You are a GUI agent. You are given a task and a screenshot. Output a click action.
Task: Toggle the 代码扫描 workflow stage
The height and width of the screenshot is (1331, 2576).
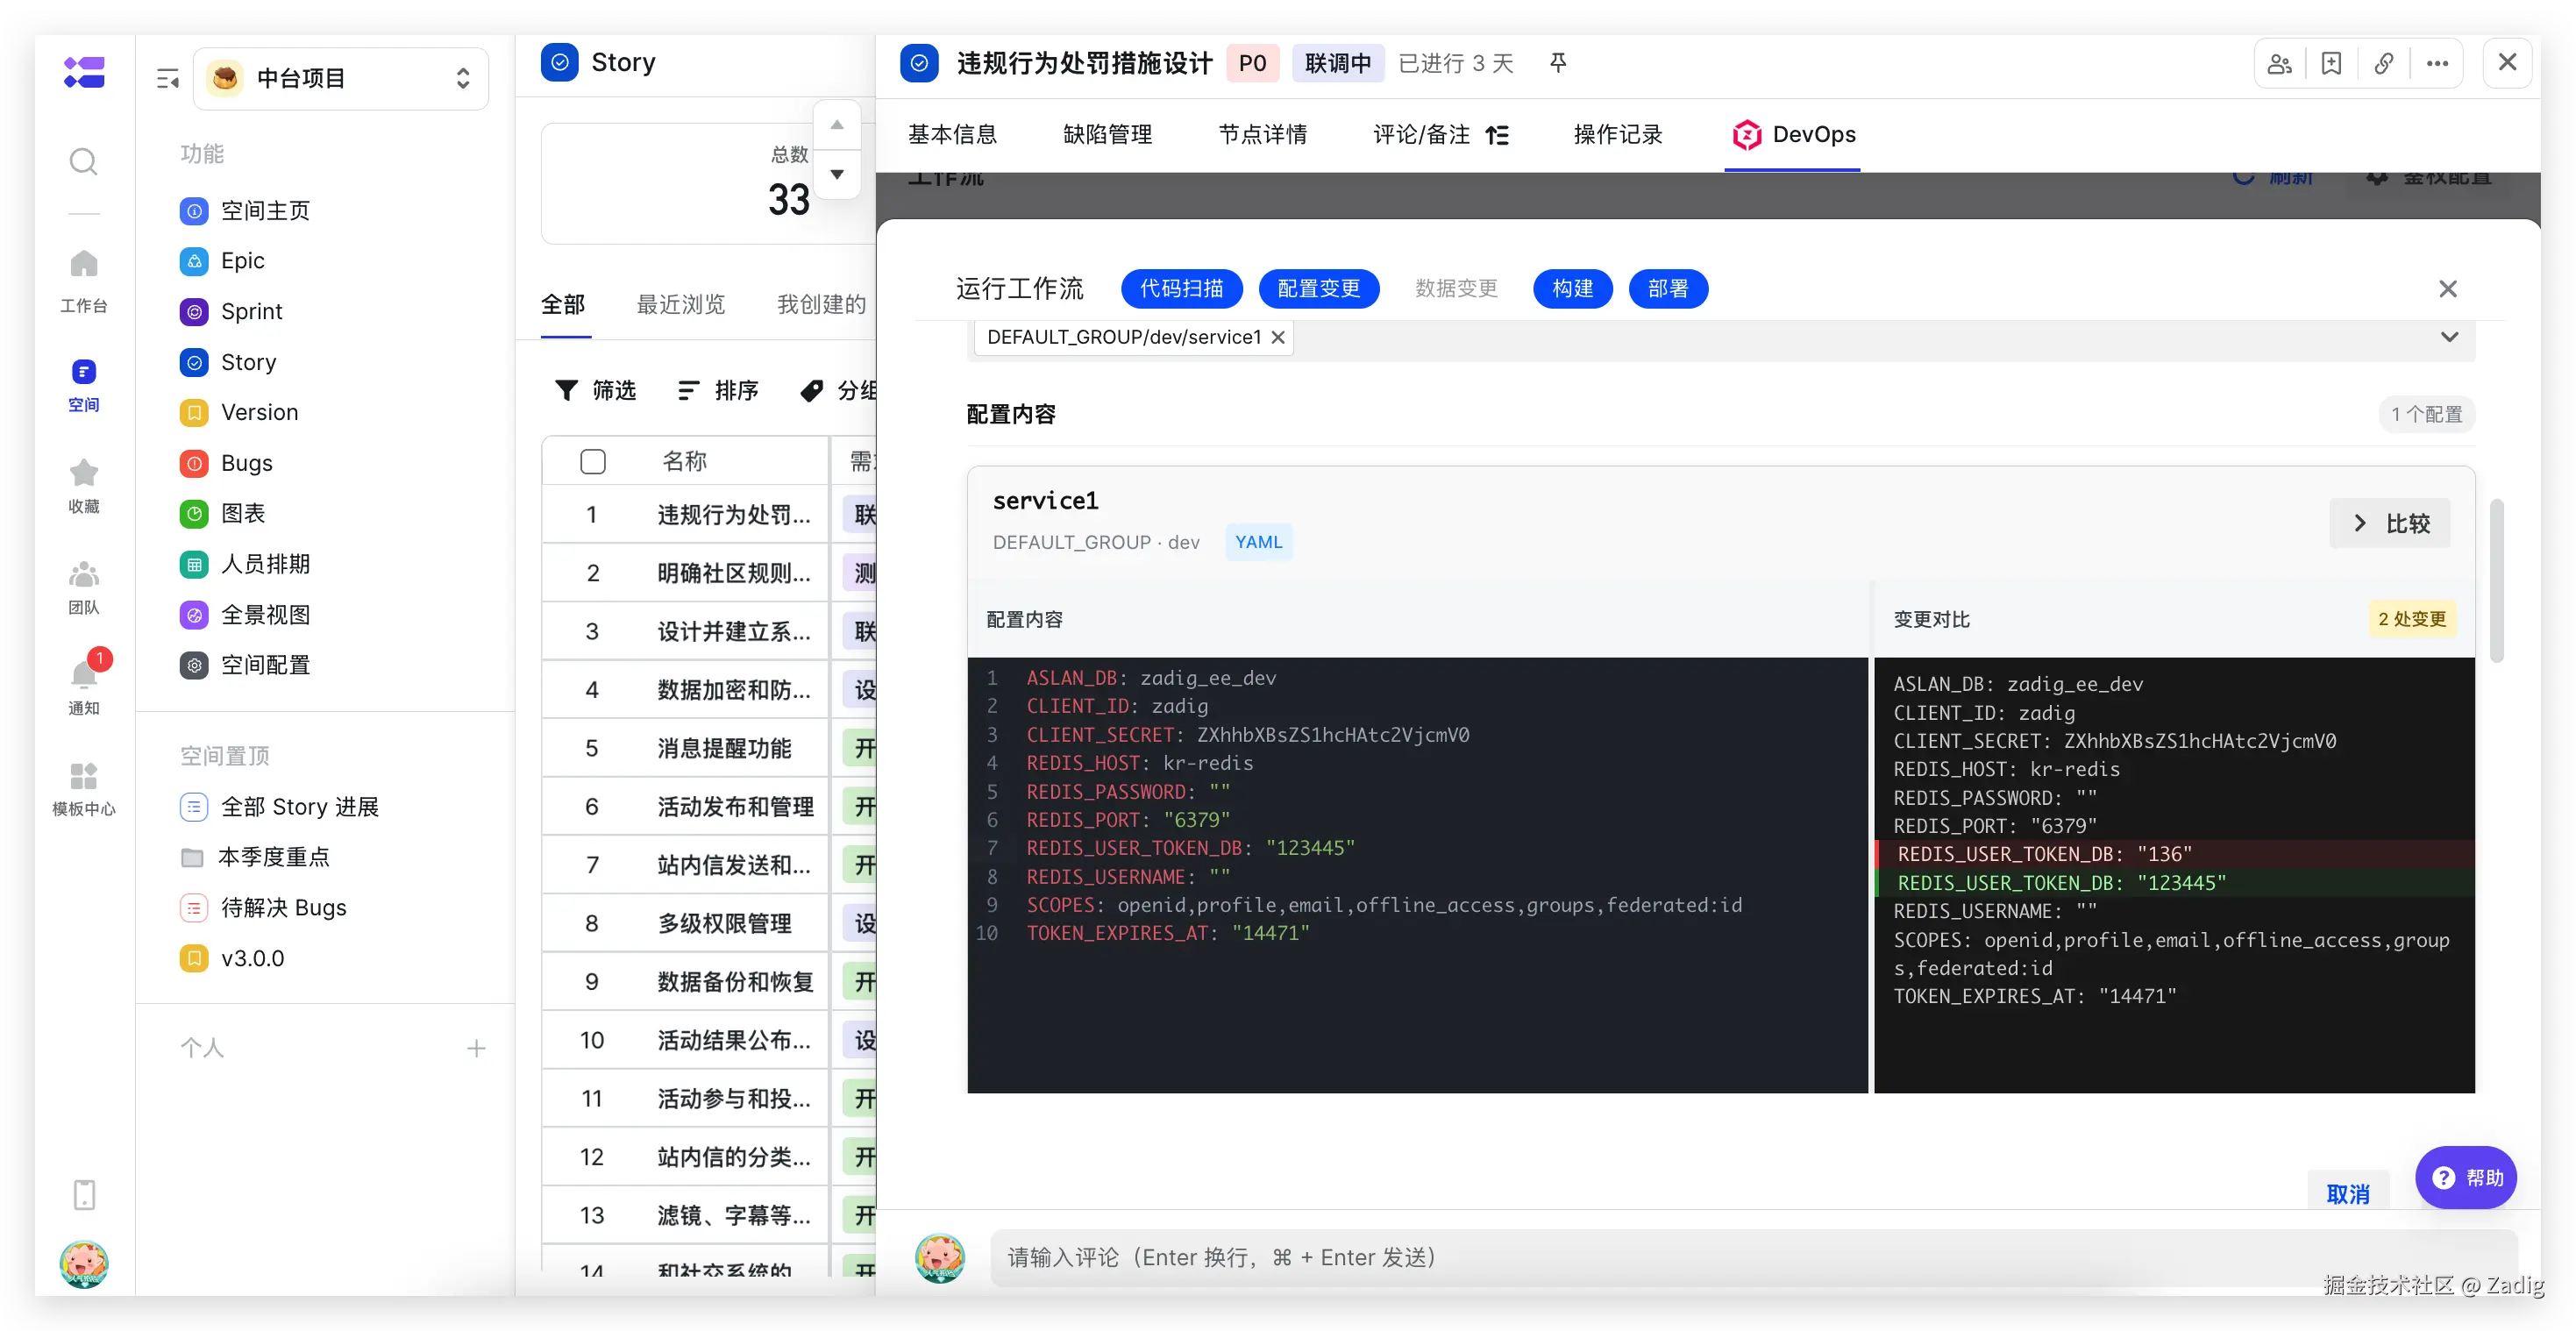(x=1181, y=289)
